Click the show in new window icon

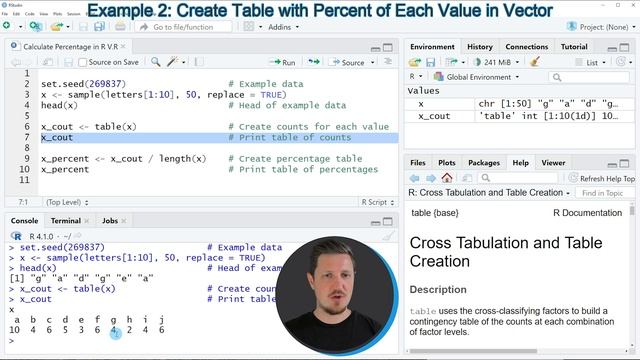click(x=48, y=62)
